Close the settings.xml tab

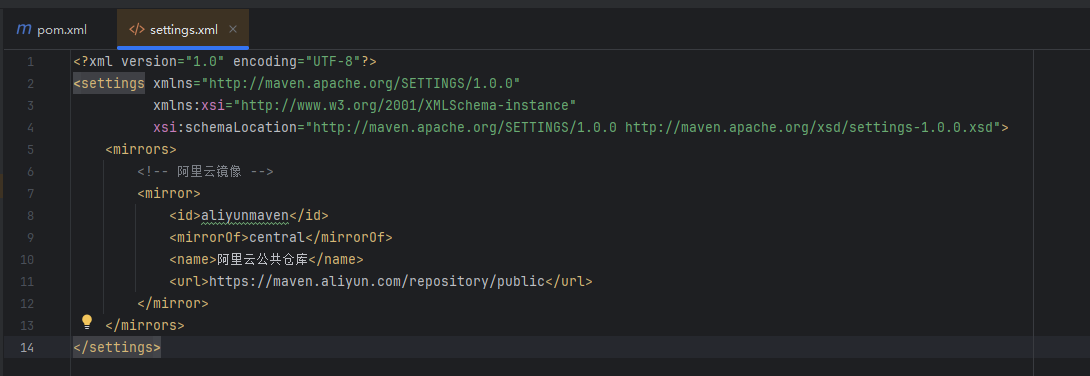[233, 29]
